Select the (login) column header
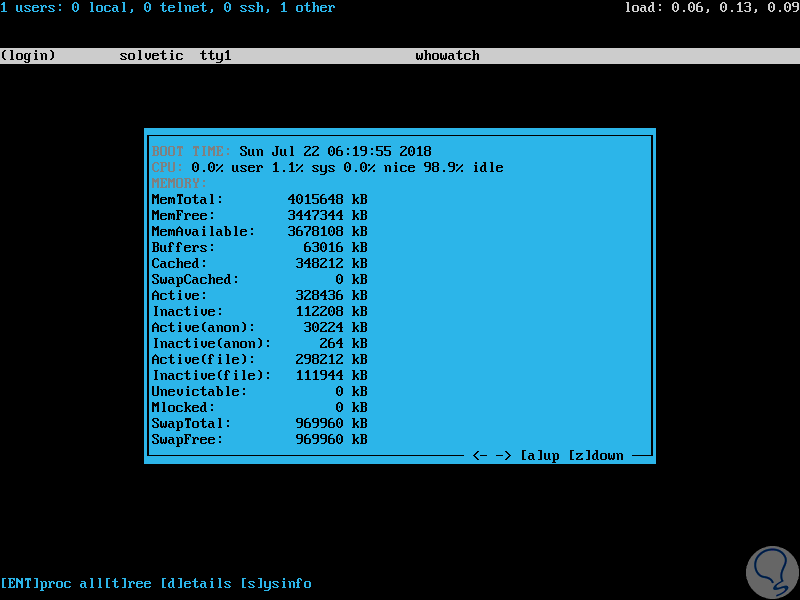Image resolution: width=800 pixels, height=600 pixels. [28, 55]
